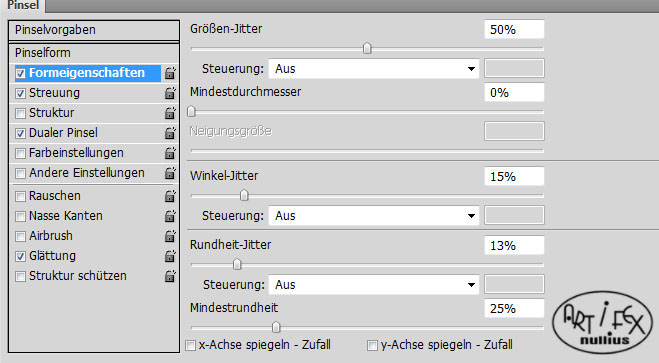Screen dimensions: 659x363
Task: Open Steuerung dropdown under Größen-Jitter
Action: [x=374, y=68]
